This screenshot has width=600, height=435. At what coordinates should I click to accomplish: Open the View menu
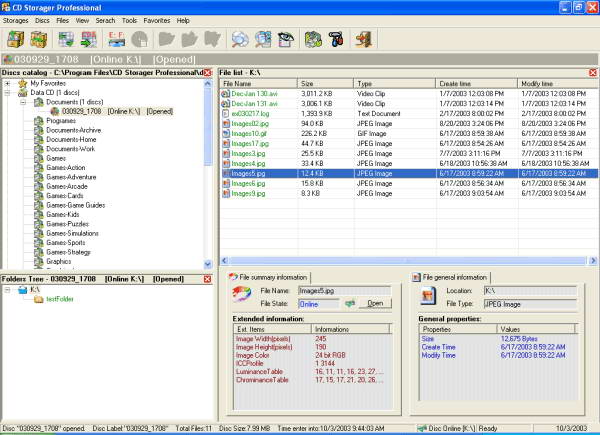coord(82,21)
